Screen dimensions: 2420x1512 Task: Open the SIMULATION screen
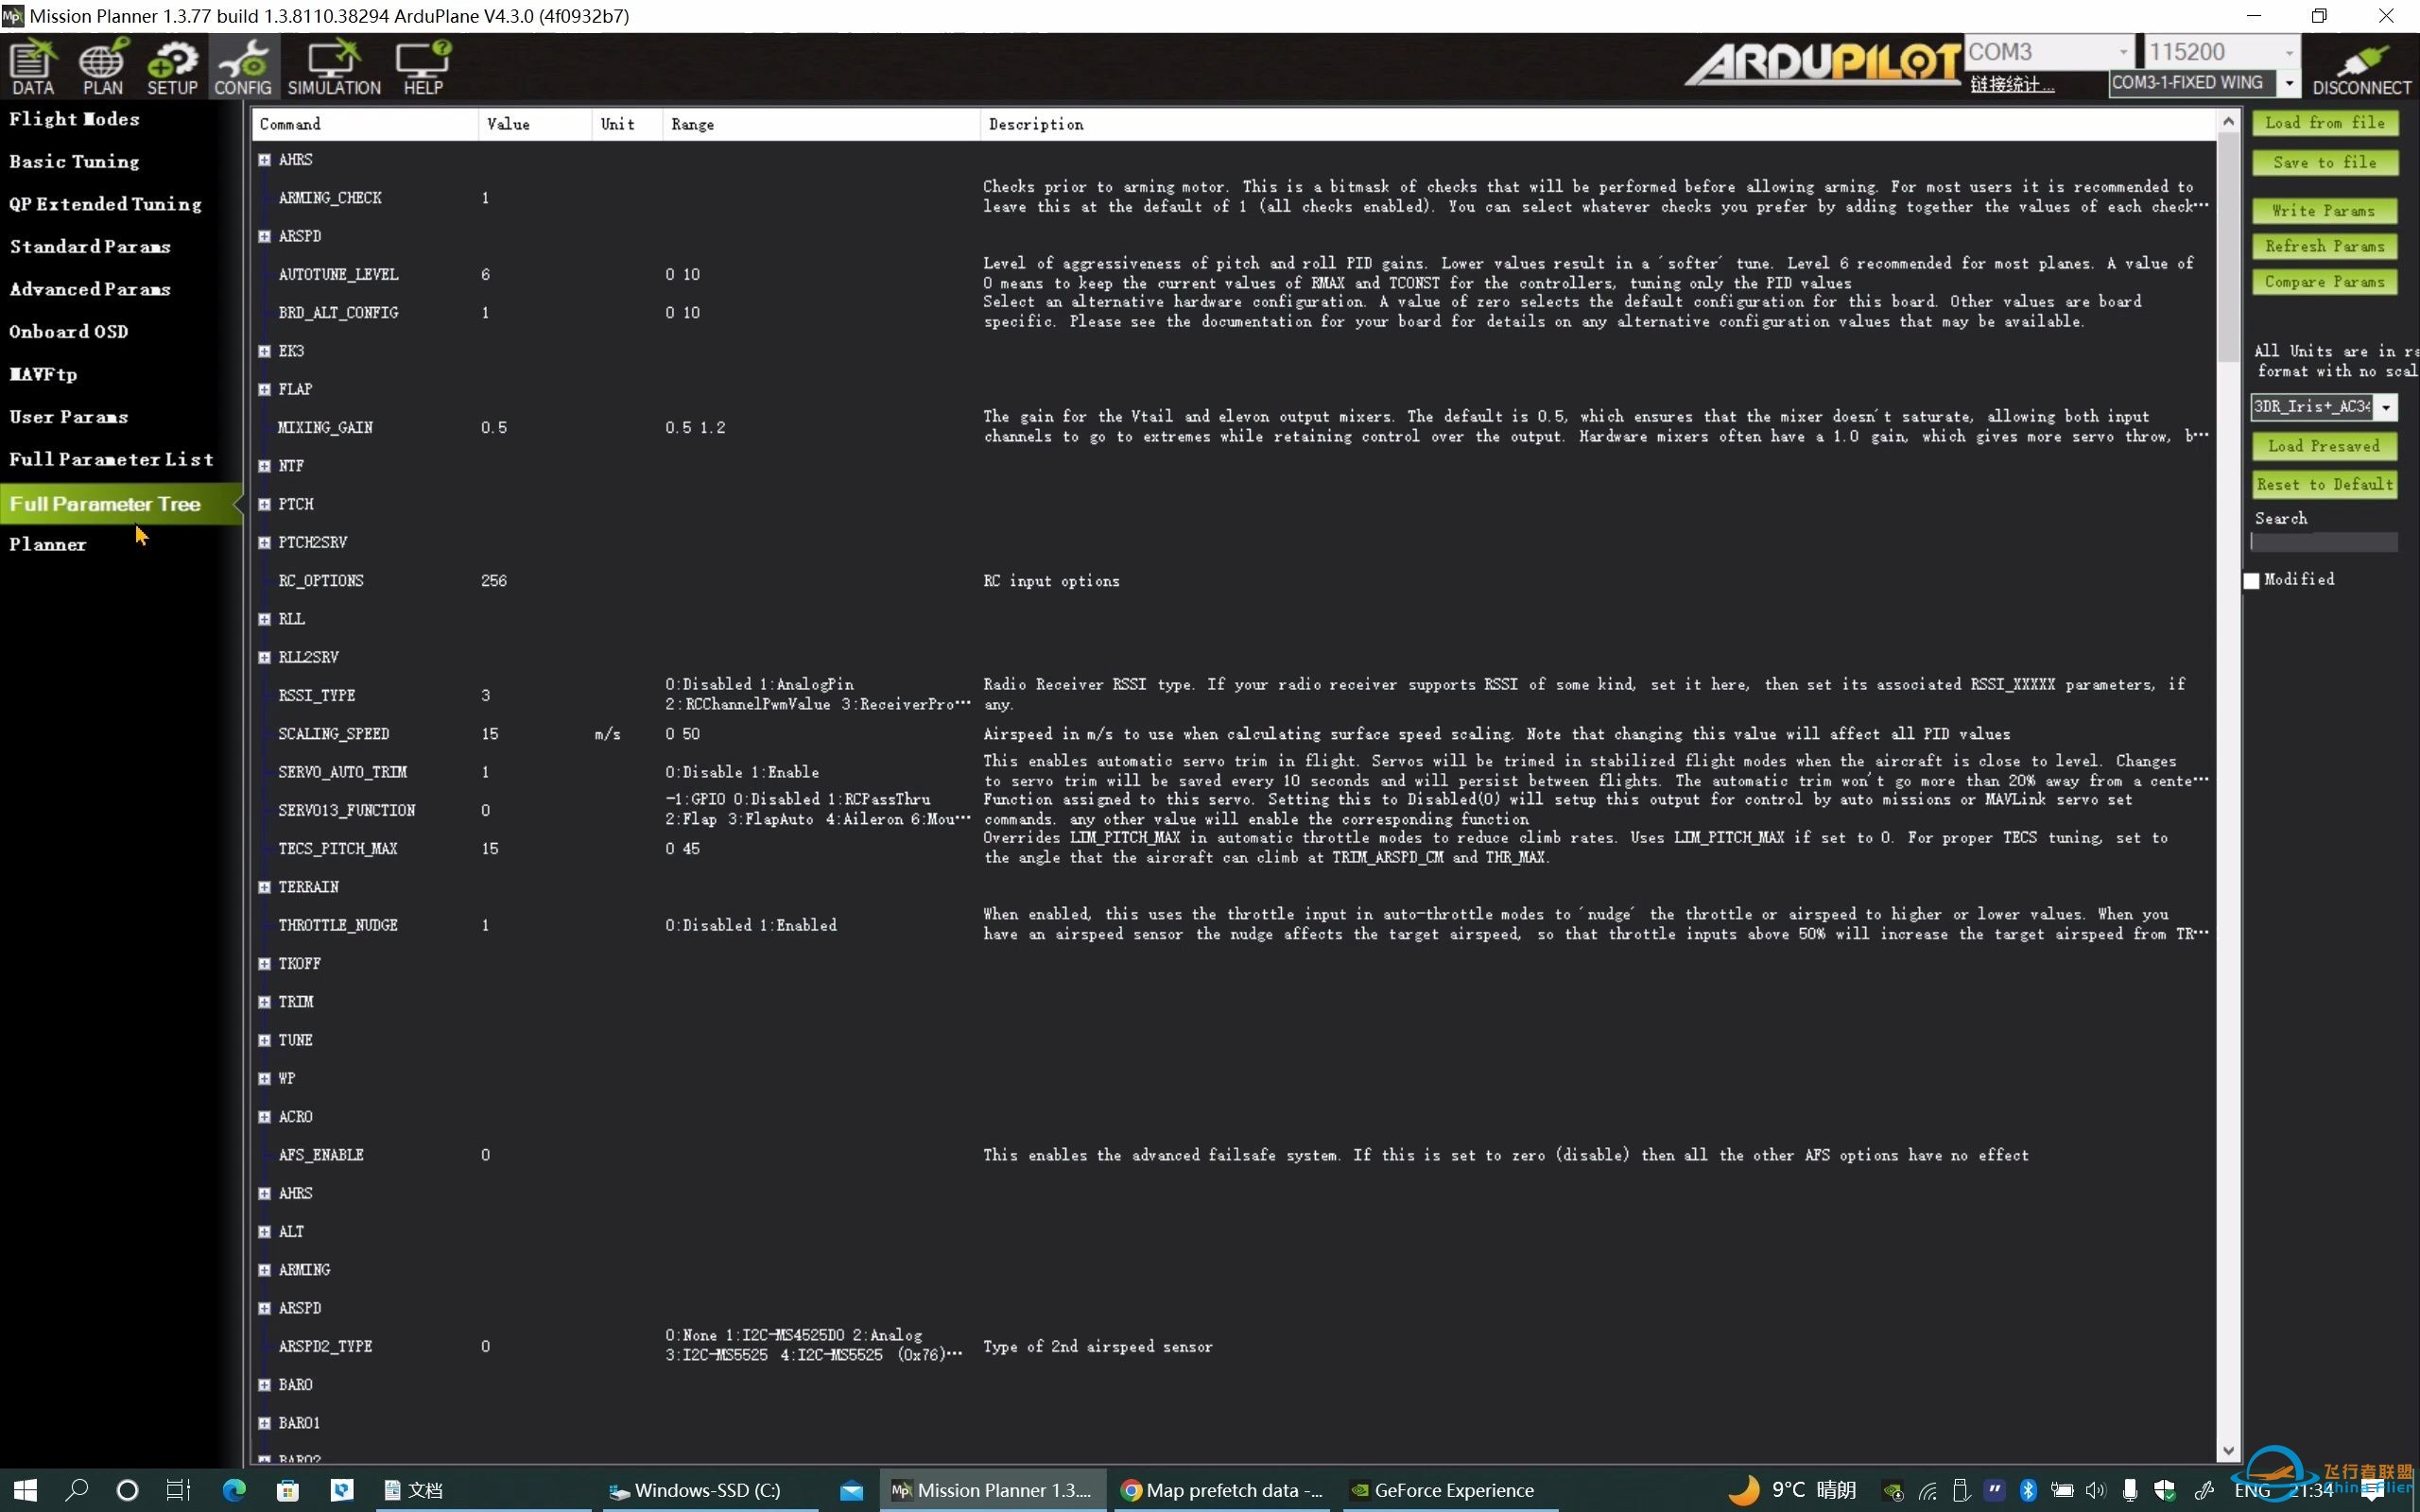tap(334, 67)
